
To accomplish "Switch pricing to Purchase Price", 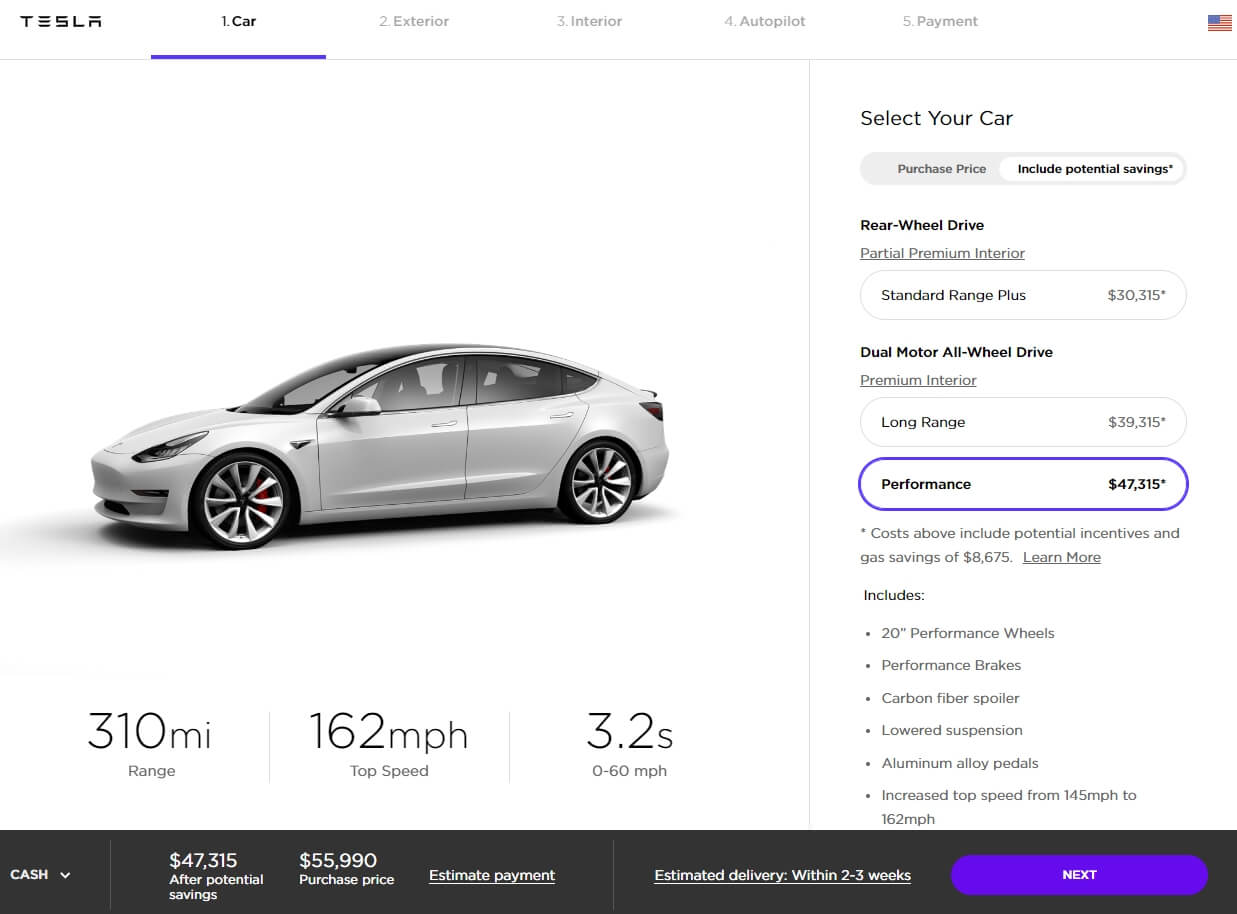I will click(x=941, y=169).
